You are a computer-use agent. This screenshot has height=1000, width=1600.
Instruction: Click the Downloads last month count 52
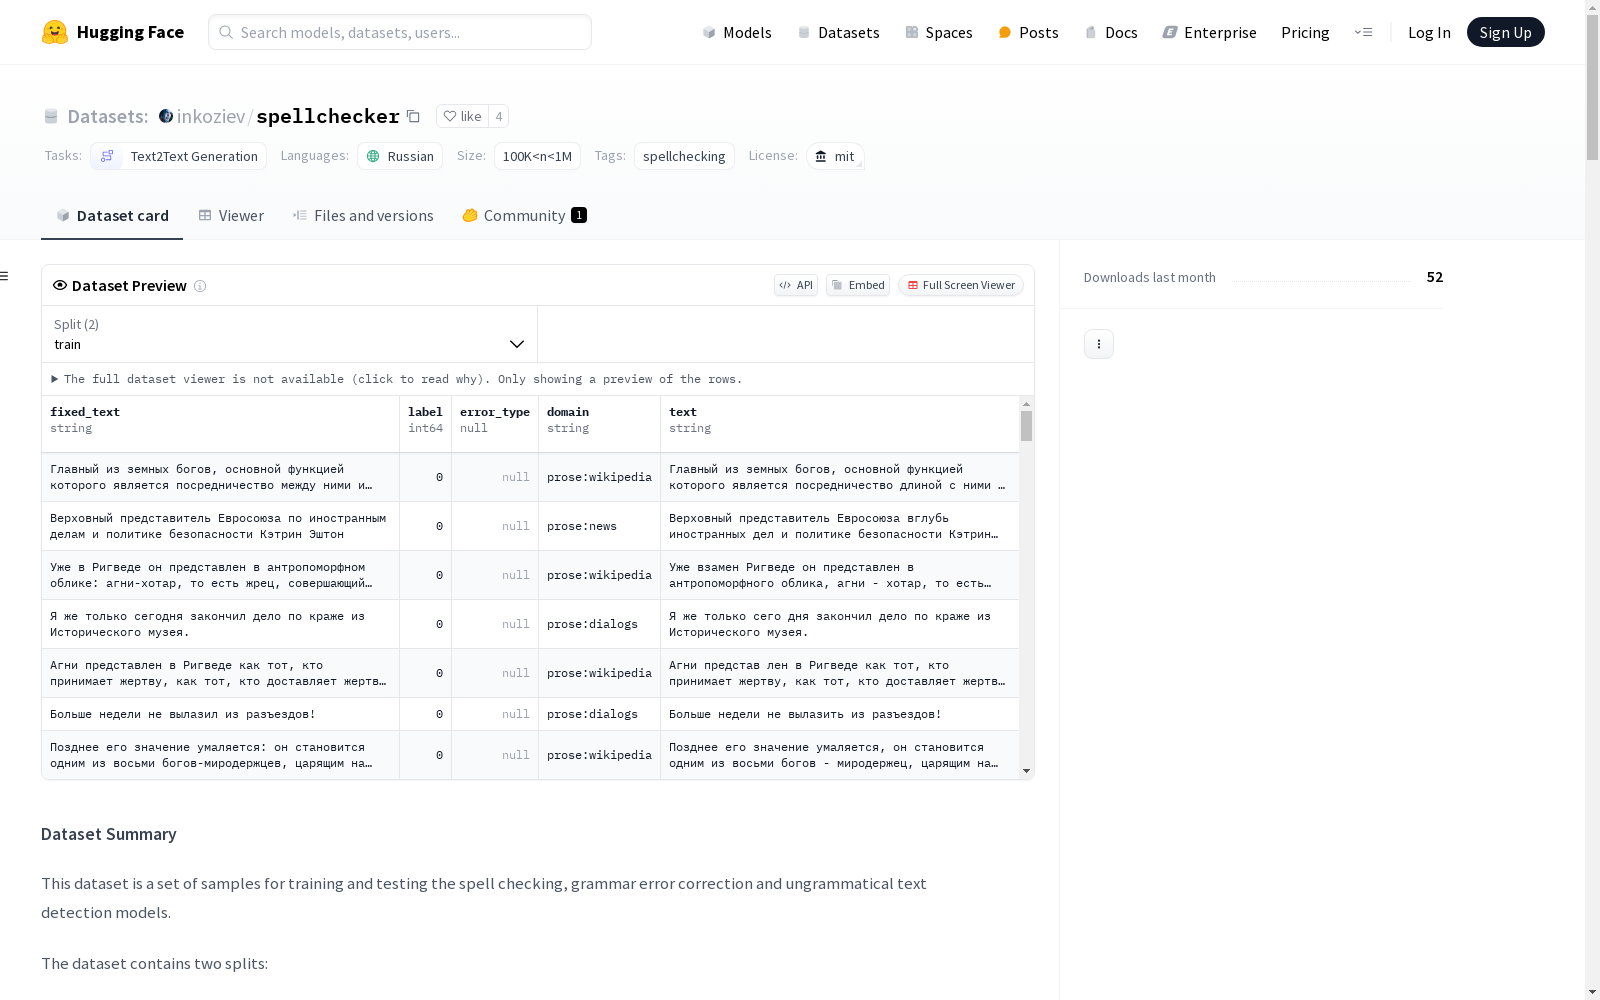[1435, 277]
